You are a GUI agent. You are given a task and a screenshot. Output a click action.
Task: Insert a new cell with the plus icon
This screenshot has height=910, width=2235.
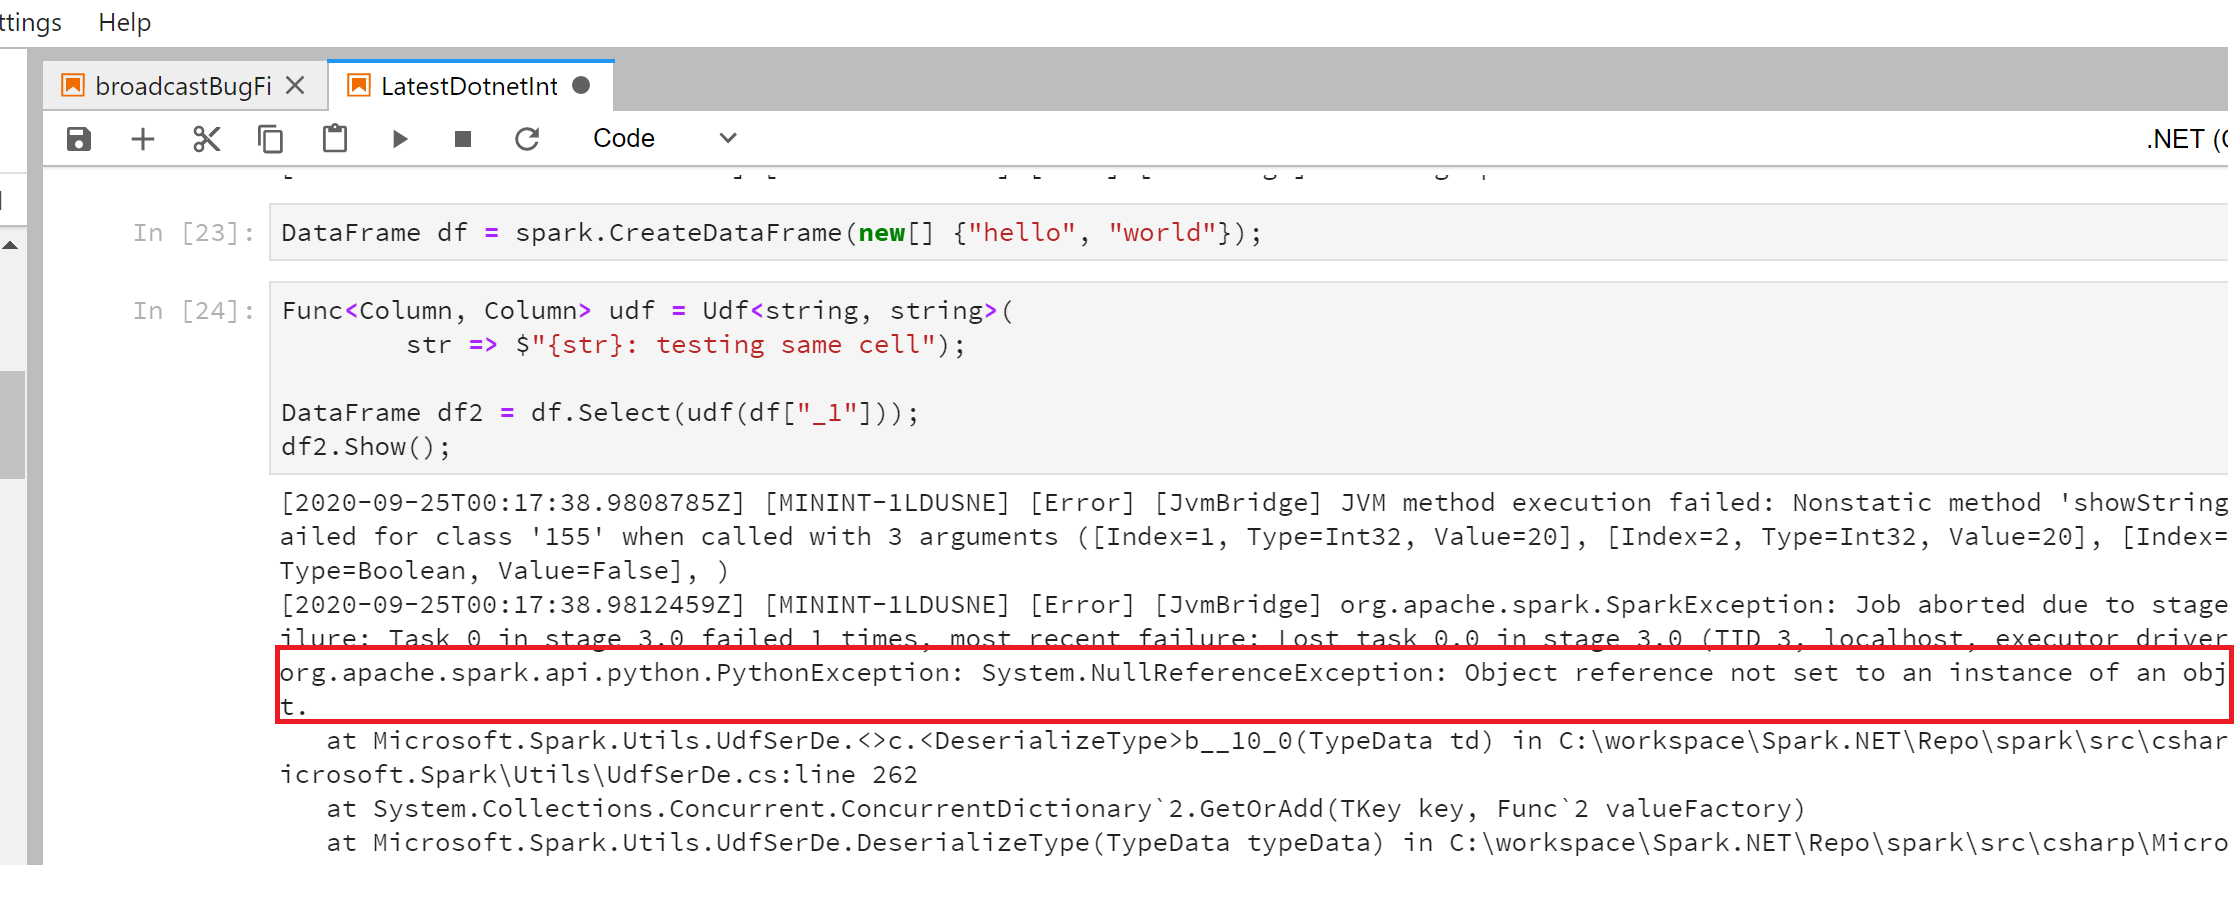tap(143, 139)
